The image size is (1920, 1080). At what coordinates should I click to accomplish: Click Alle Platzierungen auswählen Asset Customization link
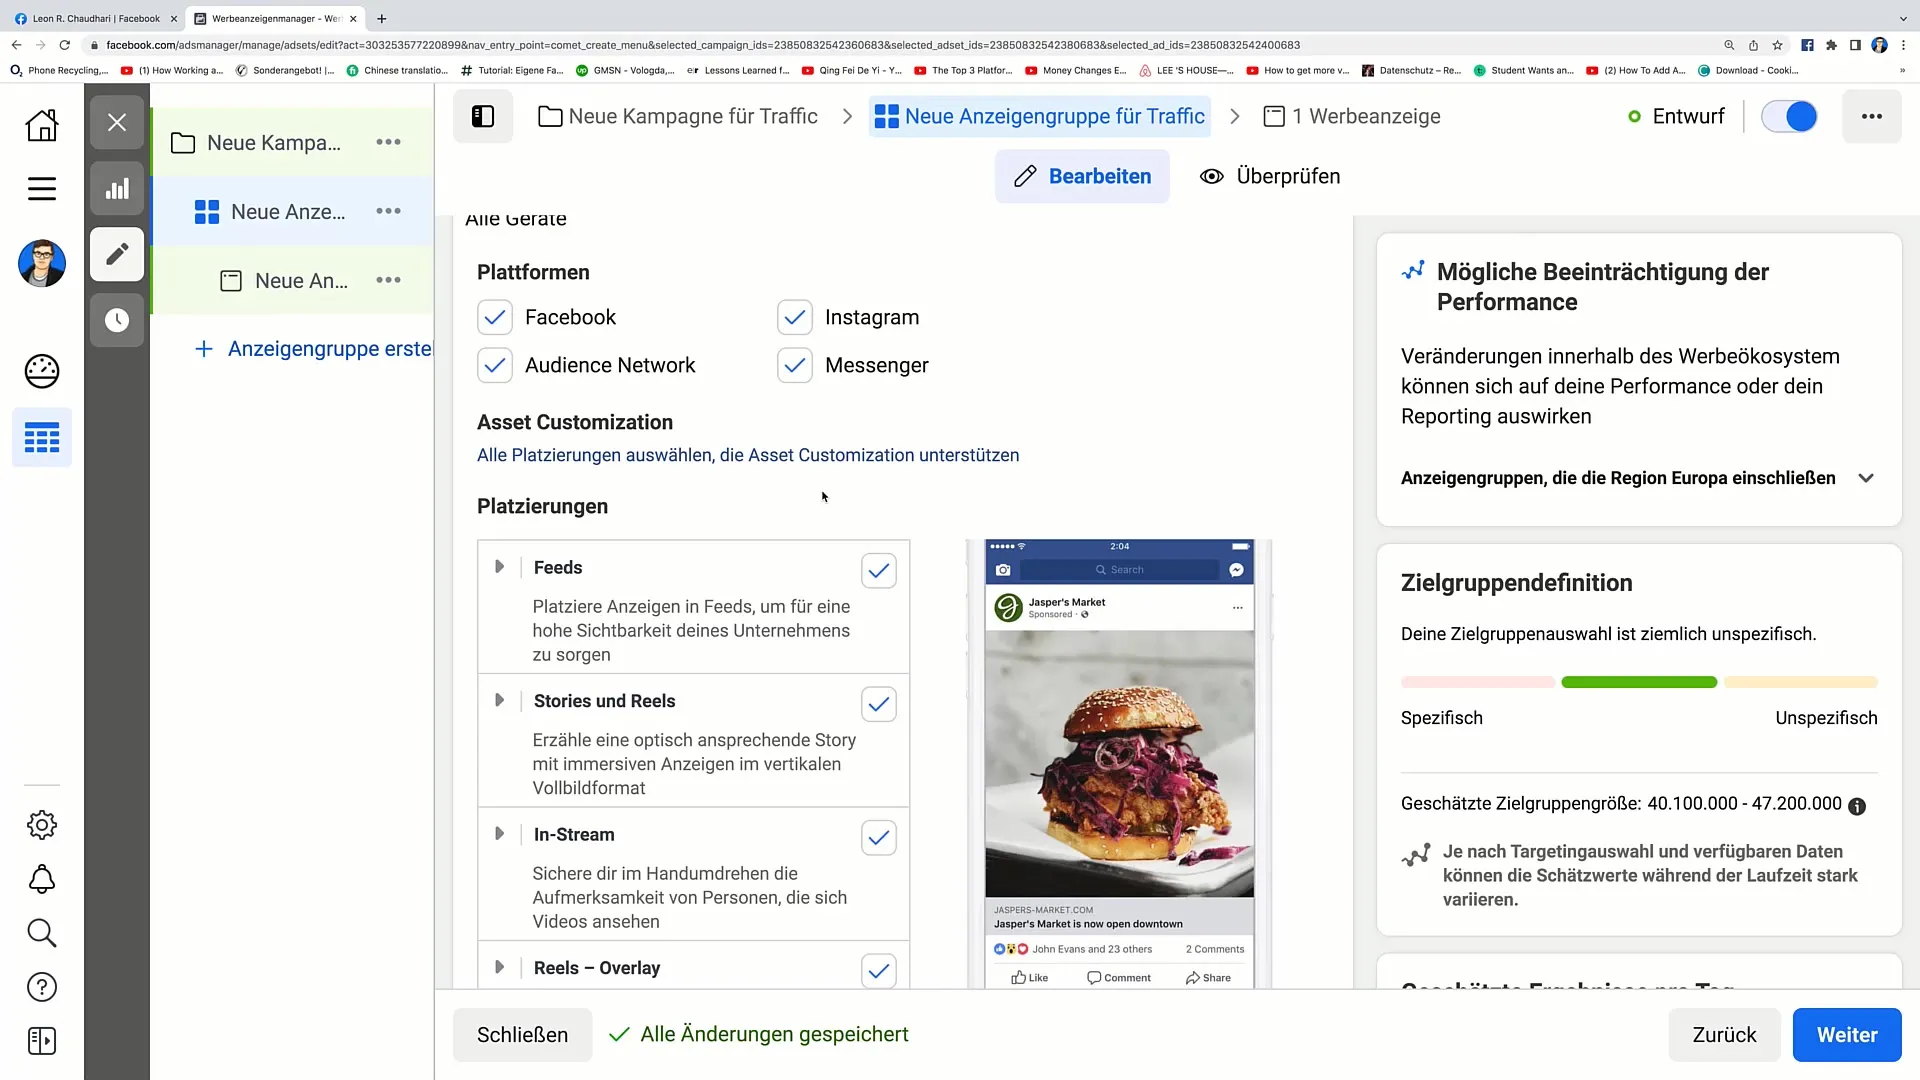748,455
